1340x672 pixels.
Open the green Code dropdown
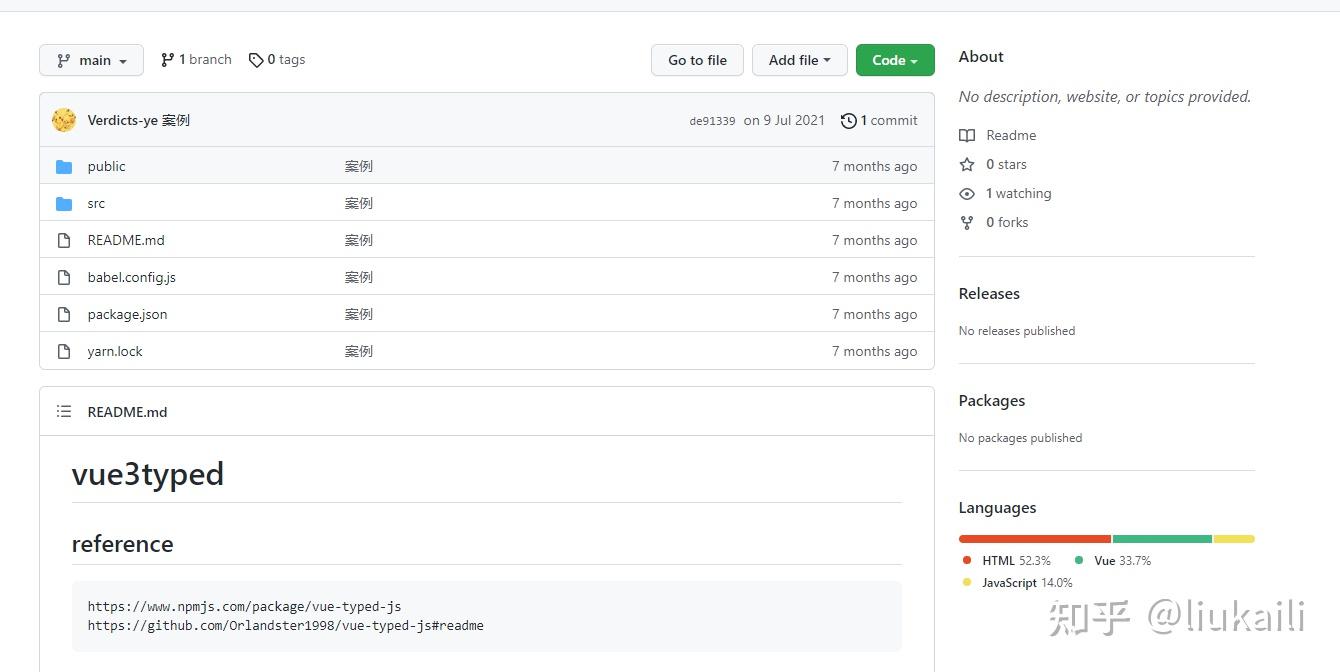[x=895, y=60]
